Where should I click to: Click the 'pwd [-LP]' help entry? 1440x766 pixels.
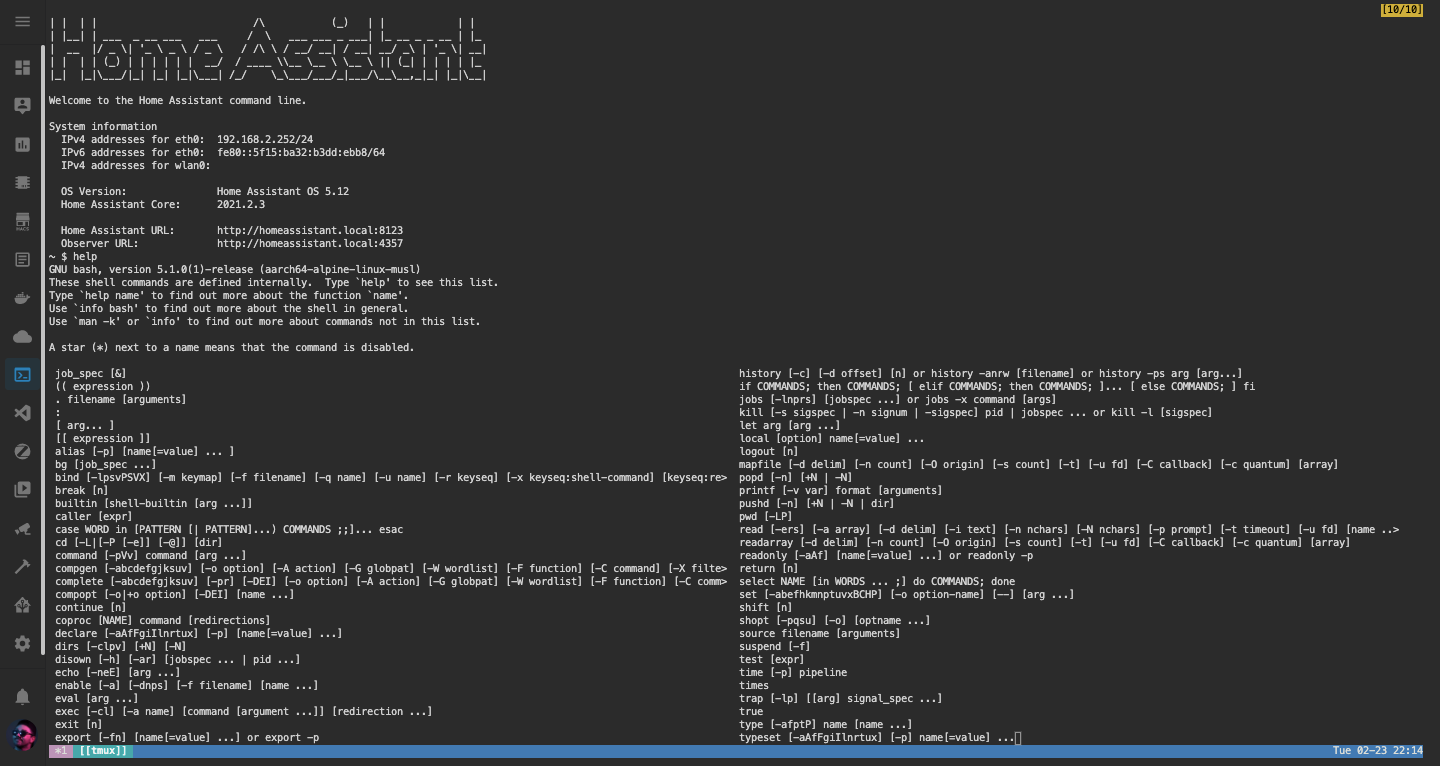tap(766, 517)
